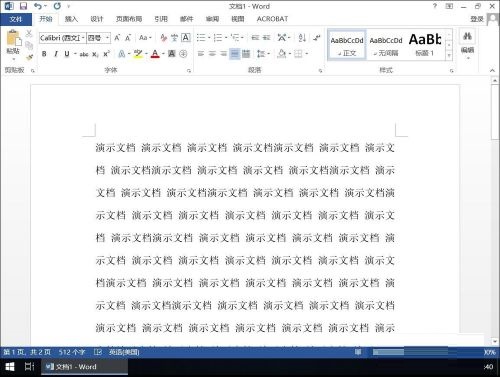Click the character shading icon

coord(172,54)
